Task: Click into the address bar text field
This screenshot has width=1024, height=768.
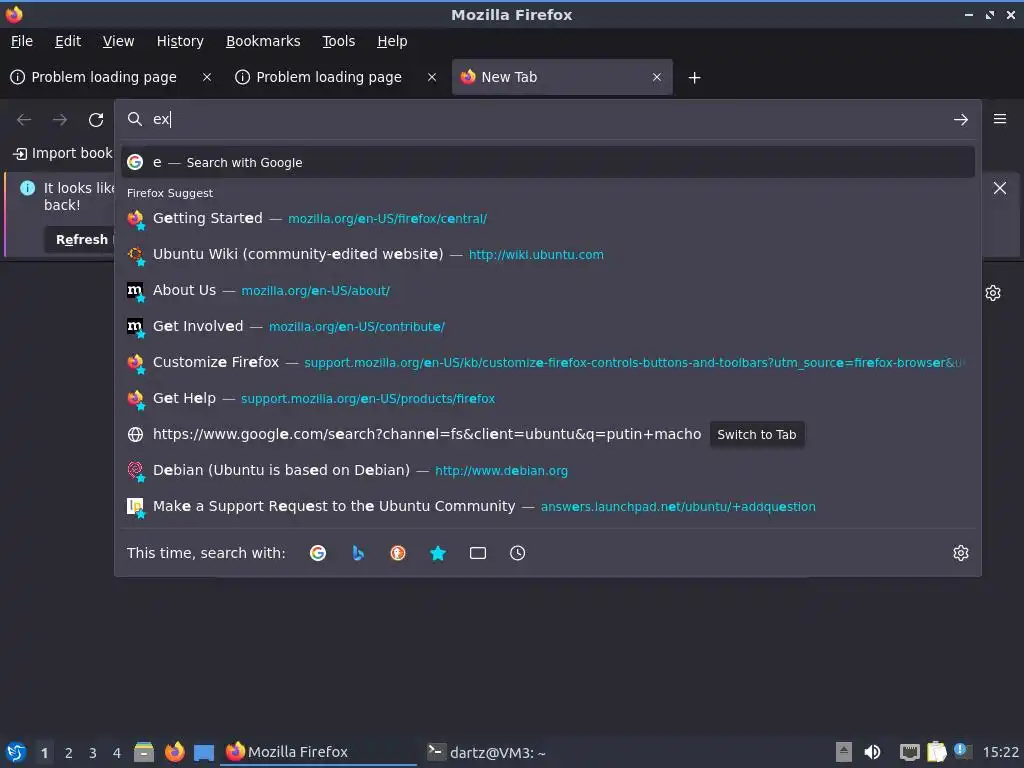Action: pos(549,119)
